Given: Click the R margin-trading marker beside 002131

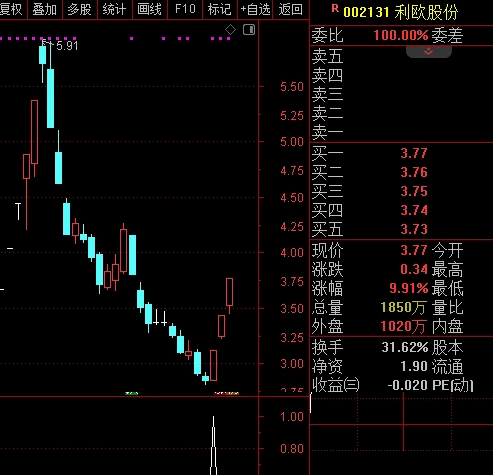Looking at the screenshot, I should tap(335, 9).
